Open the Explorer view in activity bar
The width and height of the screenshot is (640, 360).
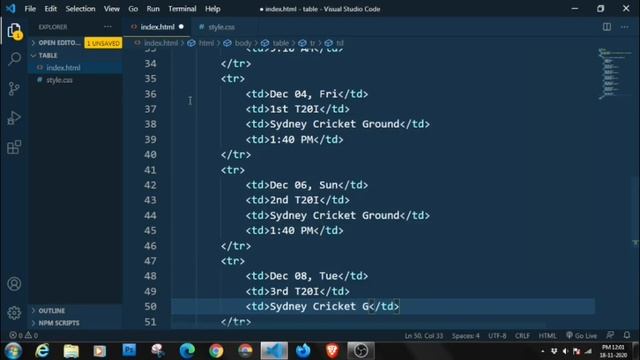coord(14,31)
